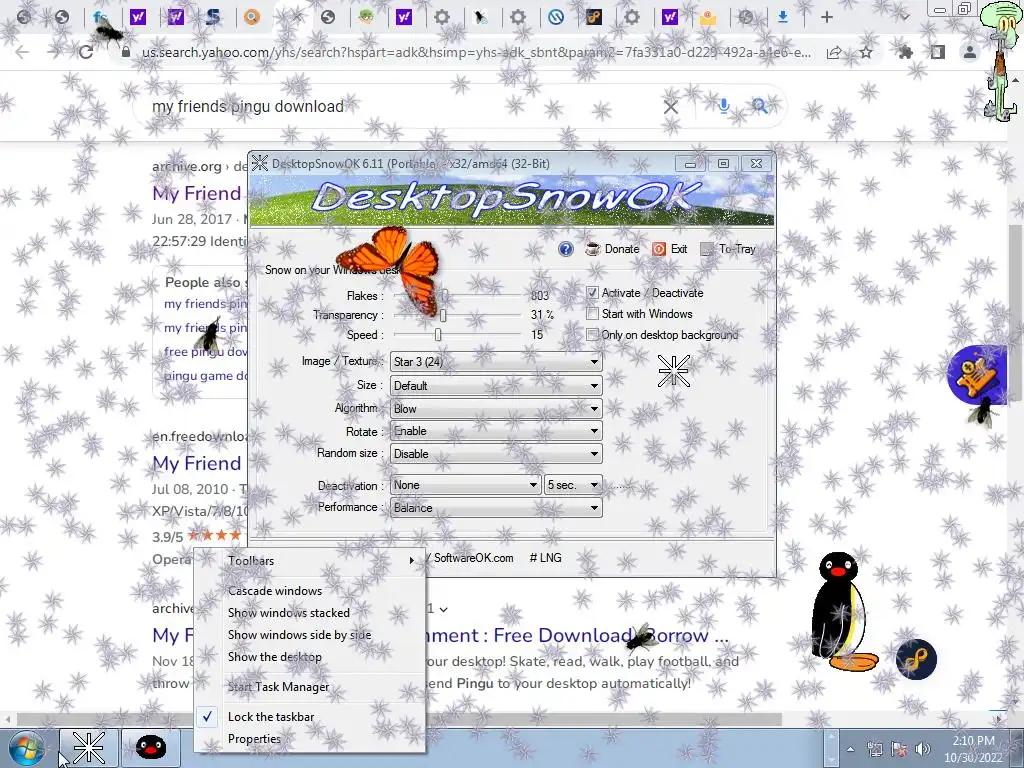Open the browser side panel icon
The width and height of the screenshot is (1024, 768).
(938, 52)
